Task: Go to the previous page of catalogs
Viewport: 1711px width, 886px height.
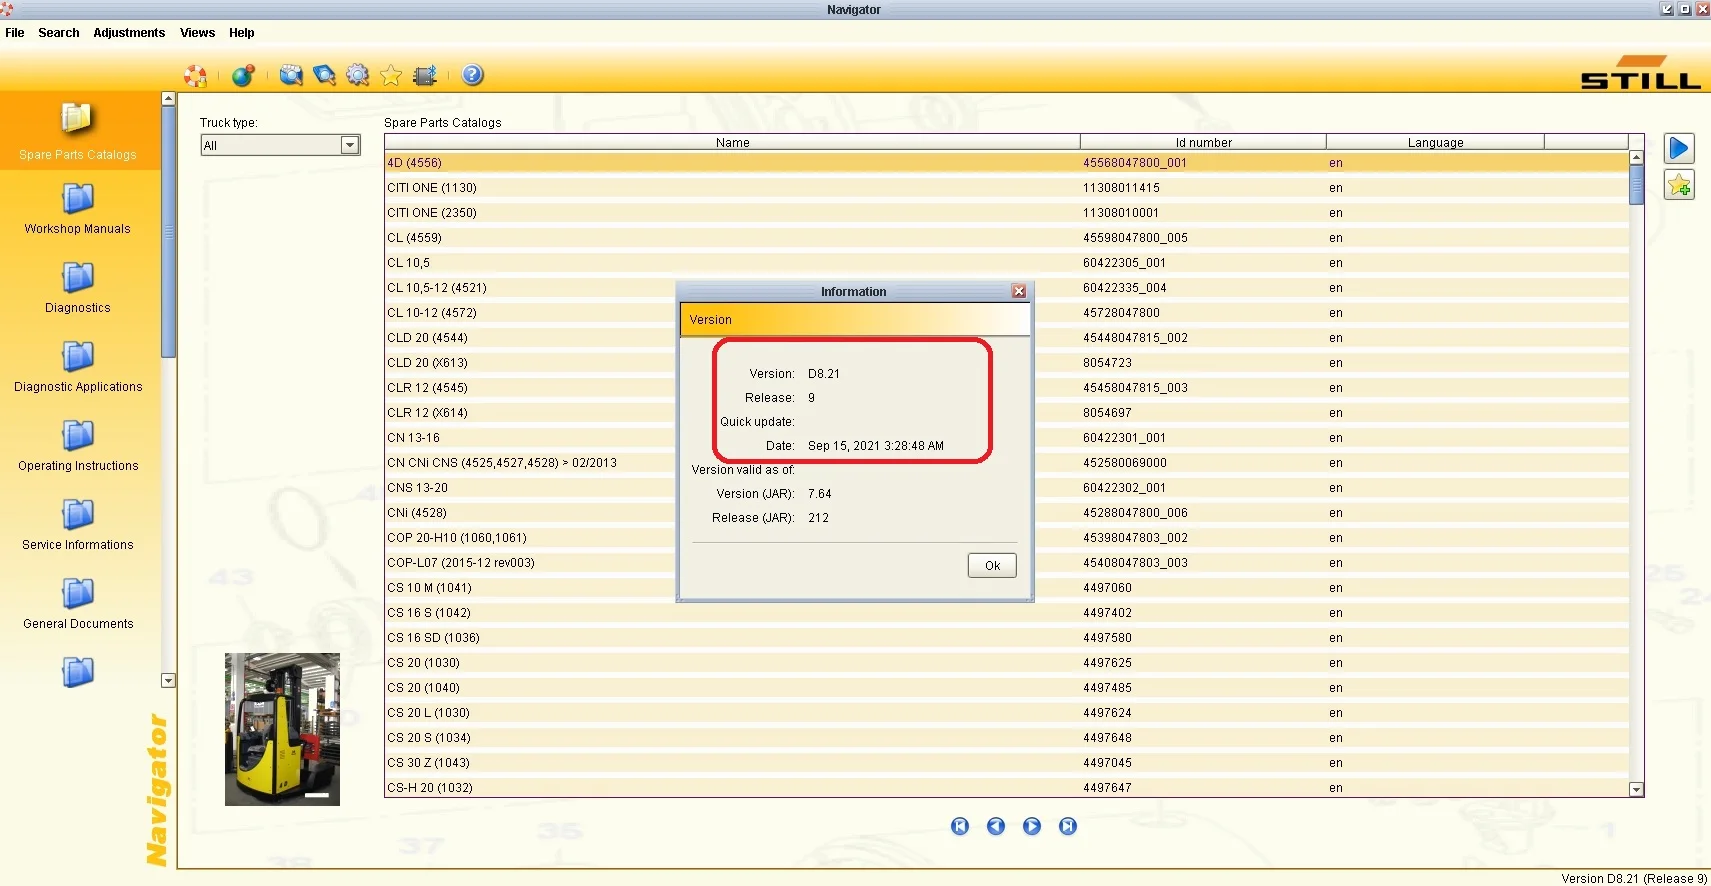Action: click(996, 826)
